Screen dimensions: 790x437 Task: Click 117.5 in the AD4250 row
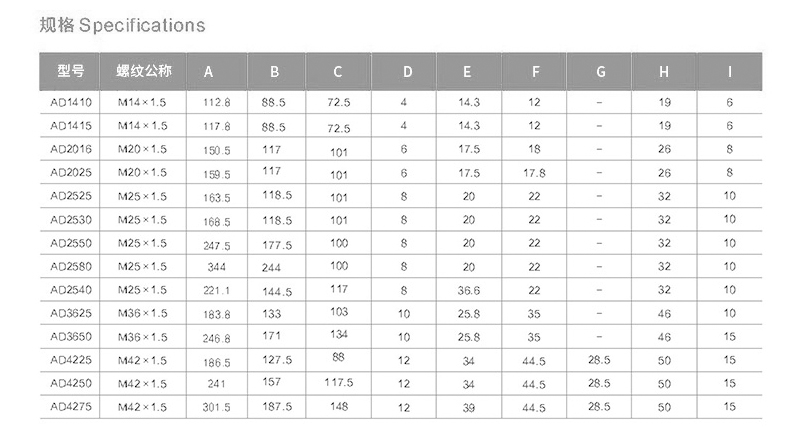pyautogui.click(x=338, y=382)
